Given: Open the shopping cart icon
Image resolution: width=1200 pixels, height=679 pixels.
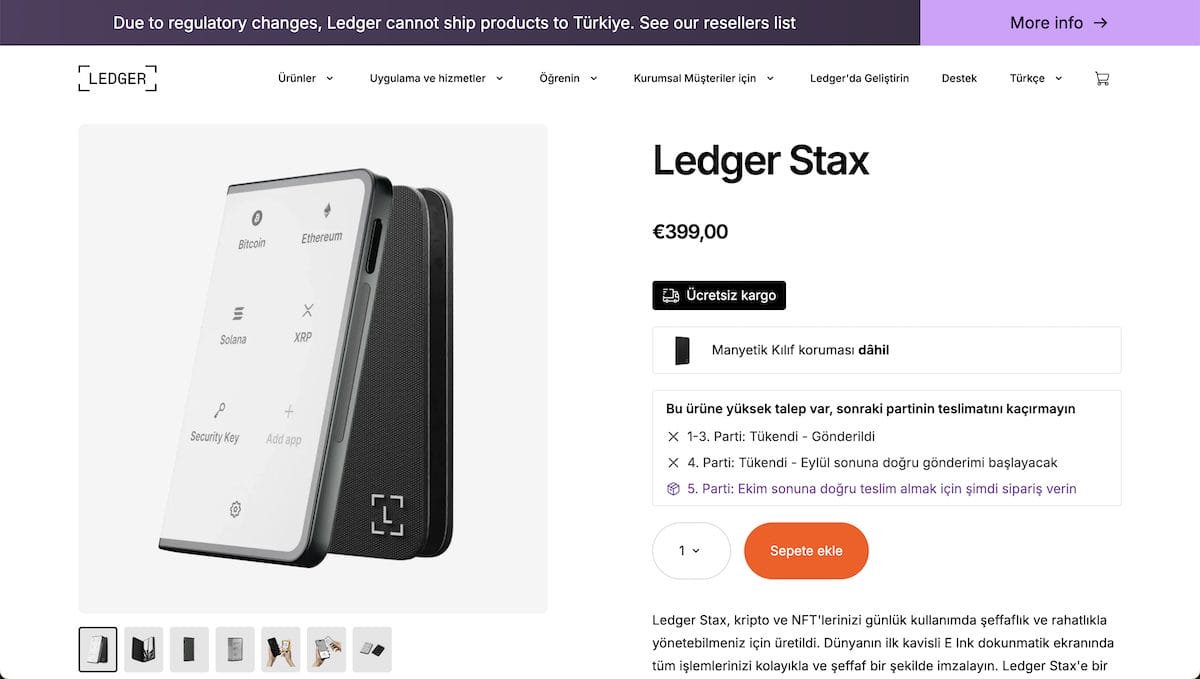Looking at the screenshot, I should point(1102,78).
